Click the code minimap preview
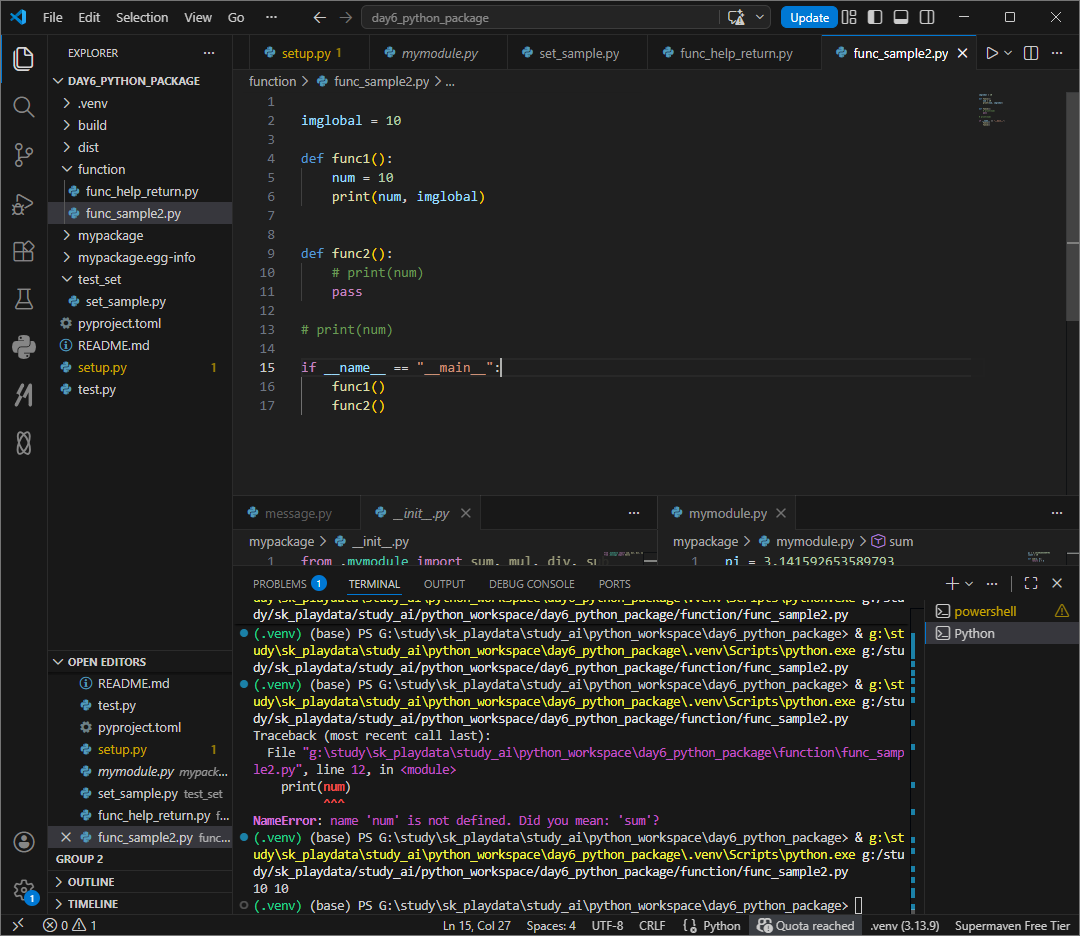Screen dimensions: 1080x936 pos(992,110)
